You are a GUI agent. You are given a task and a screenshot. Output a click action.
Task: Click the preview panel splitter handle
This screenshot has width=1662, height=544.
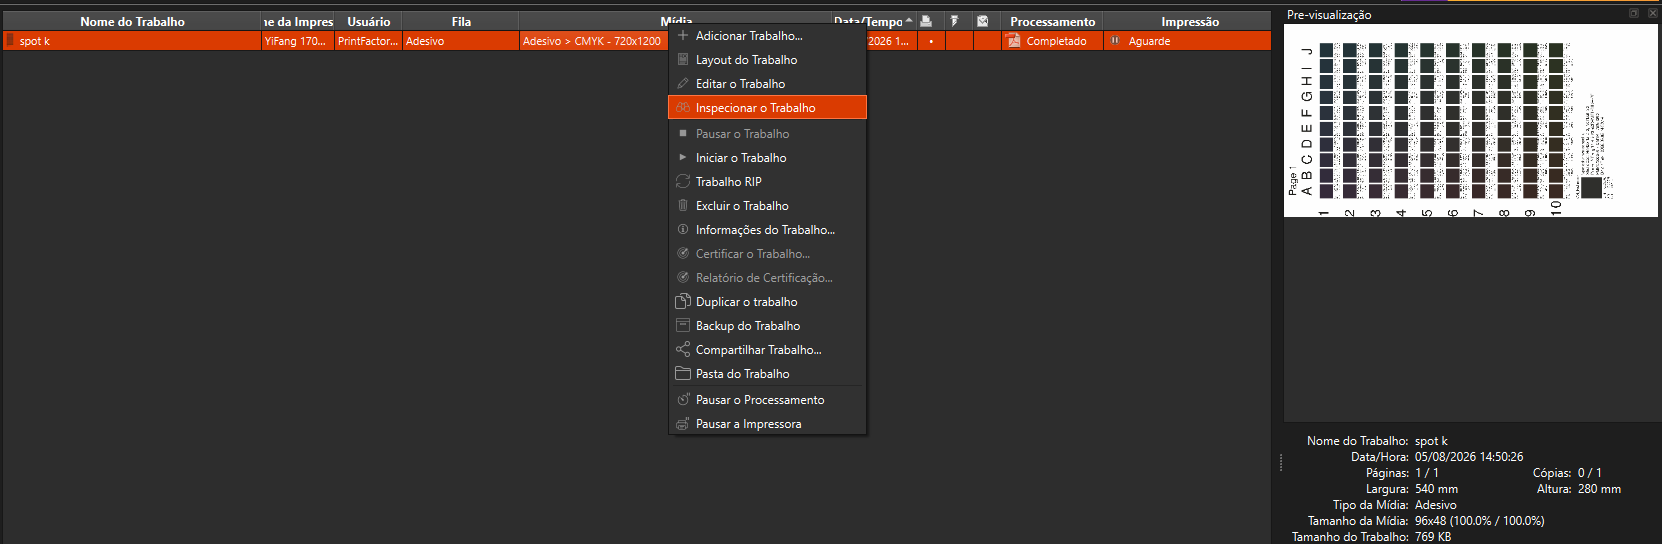(1281, 462)
